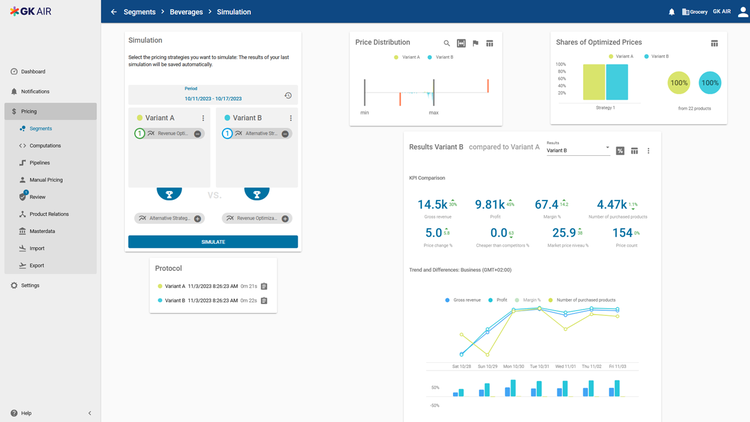The image size is (750, 422).
Task: Click Variant A trophy winner icon
Action: pos(169,194)
